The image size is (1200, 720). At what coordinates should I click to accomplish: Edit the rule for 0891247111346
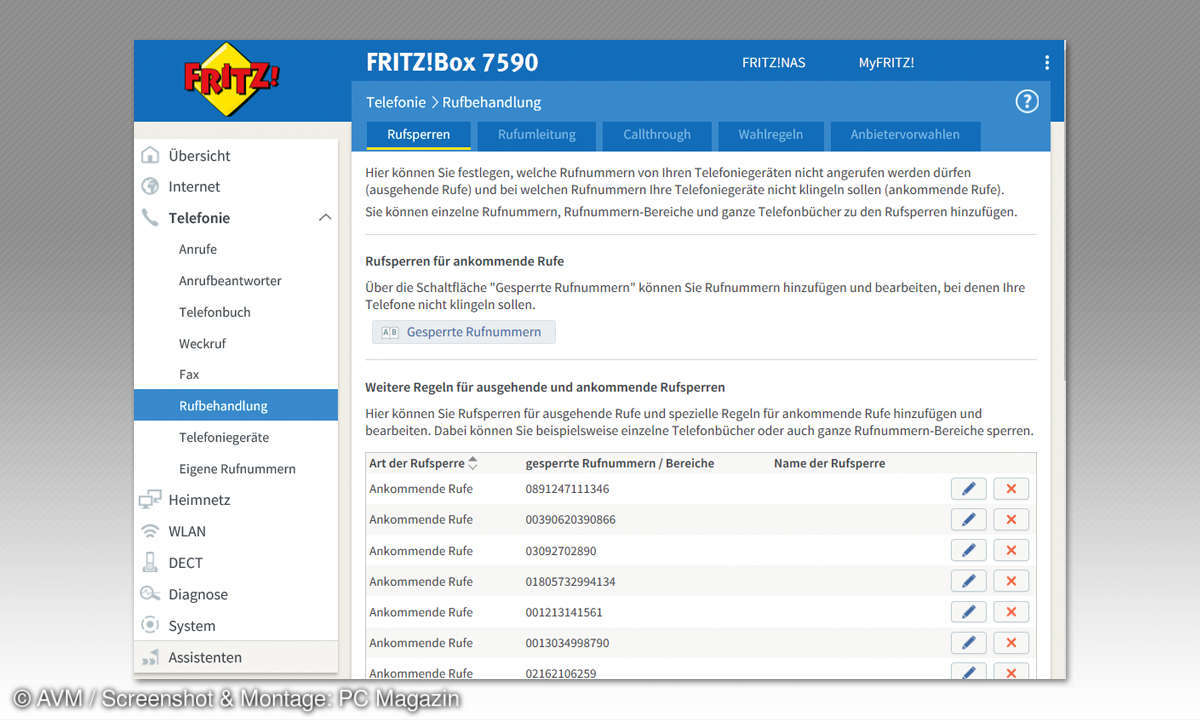click(x=968, y=489)
